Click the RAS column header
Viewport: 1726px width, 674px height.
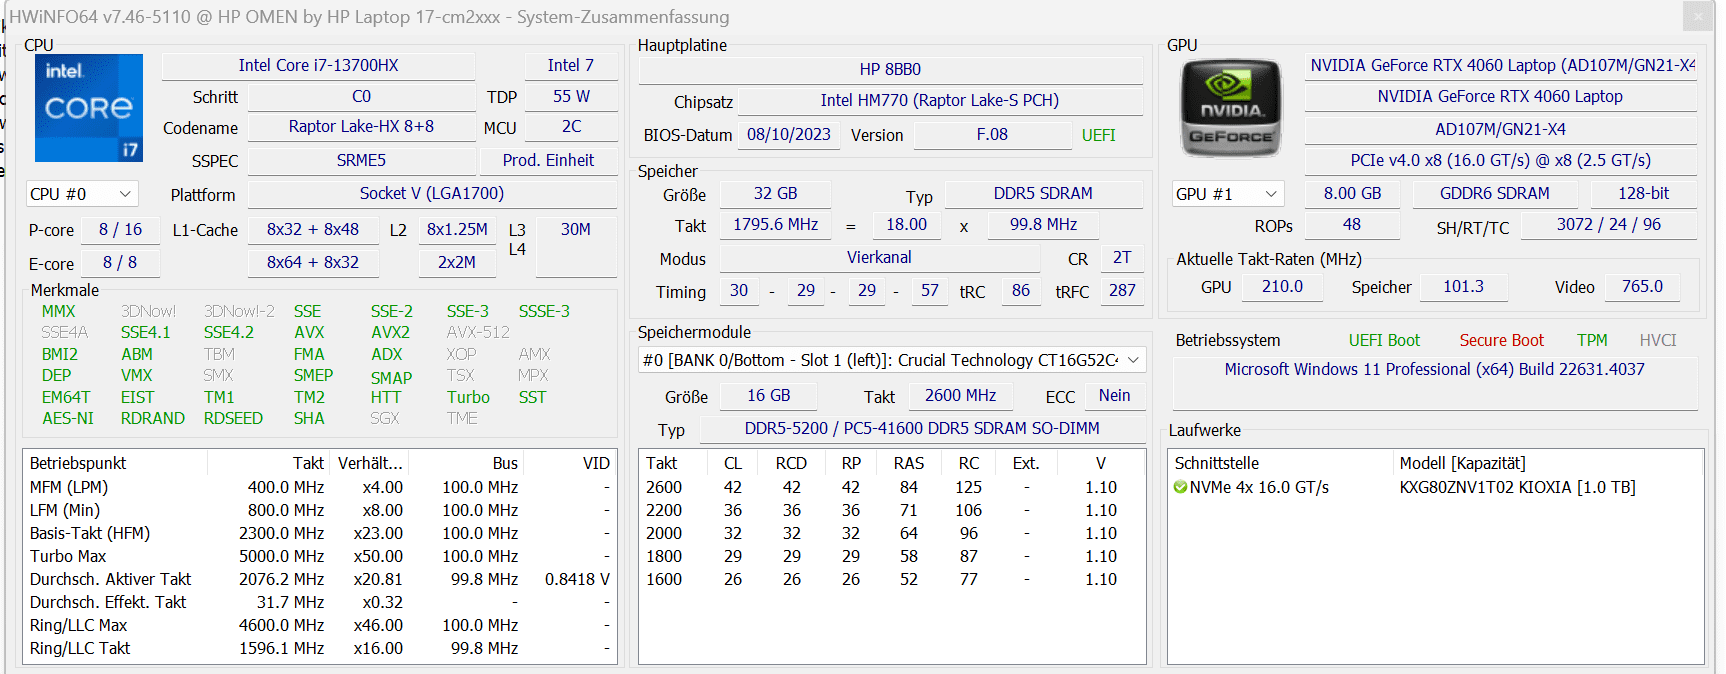[908, 463]
